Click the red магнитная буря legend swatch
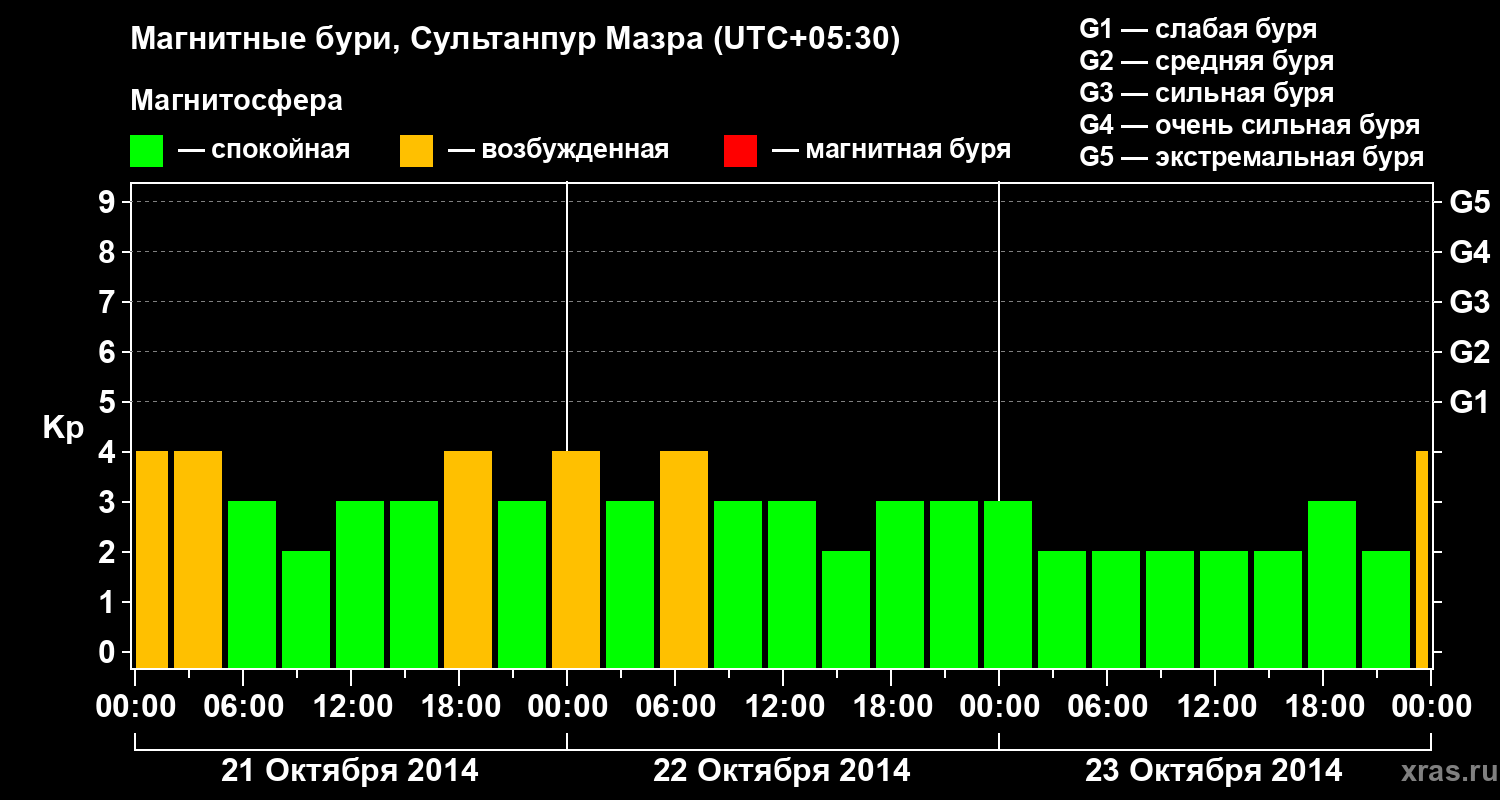 [x=740, y=151]
